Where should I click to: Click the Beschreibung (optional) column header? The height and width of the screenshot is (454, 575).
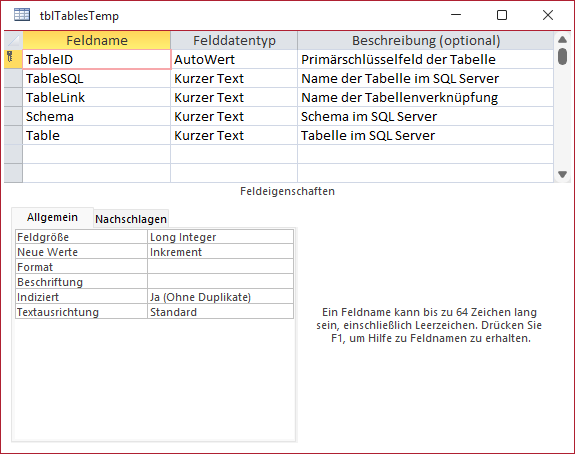click(x=426, y=40)
